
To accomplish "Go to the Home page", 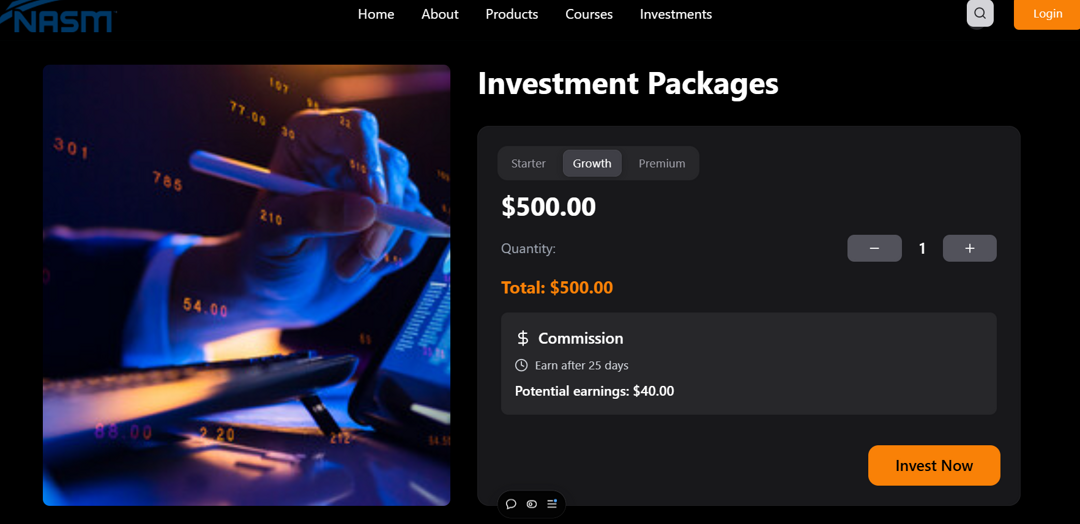I will coord(376,14).
